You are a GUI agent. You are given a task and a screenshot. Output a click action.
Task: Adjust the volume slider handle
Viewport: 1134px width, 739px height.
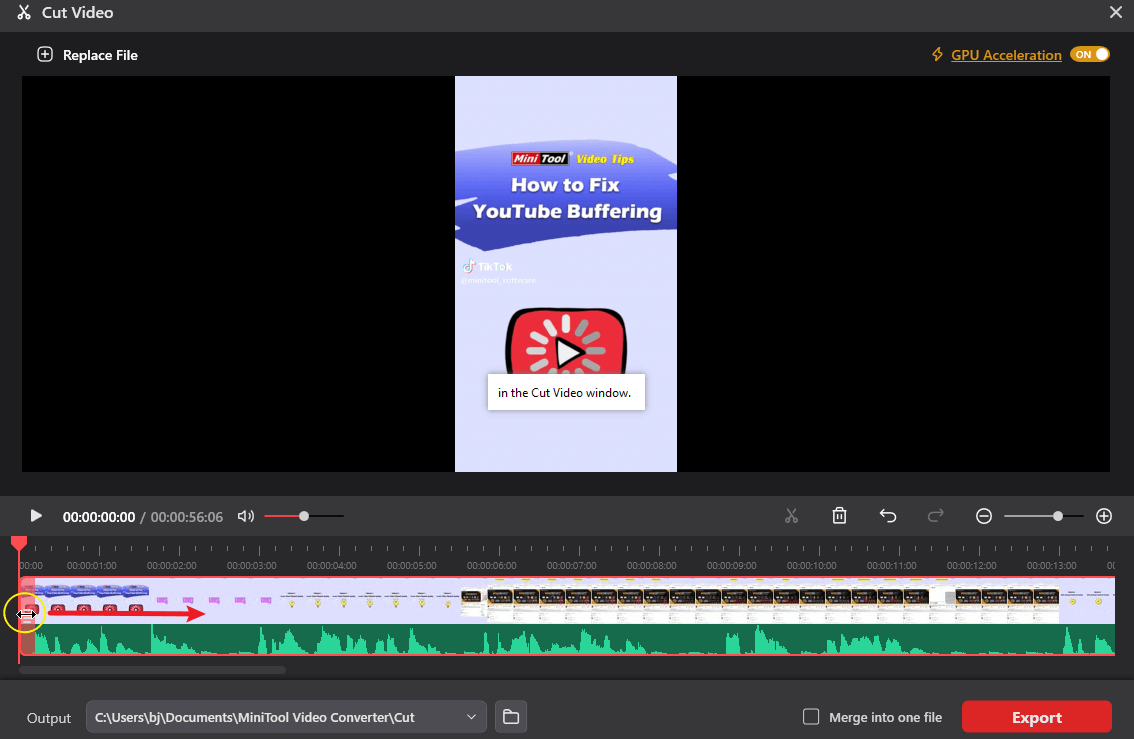tap(304, 516)
